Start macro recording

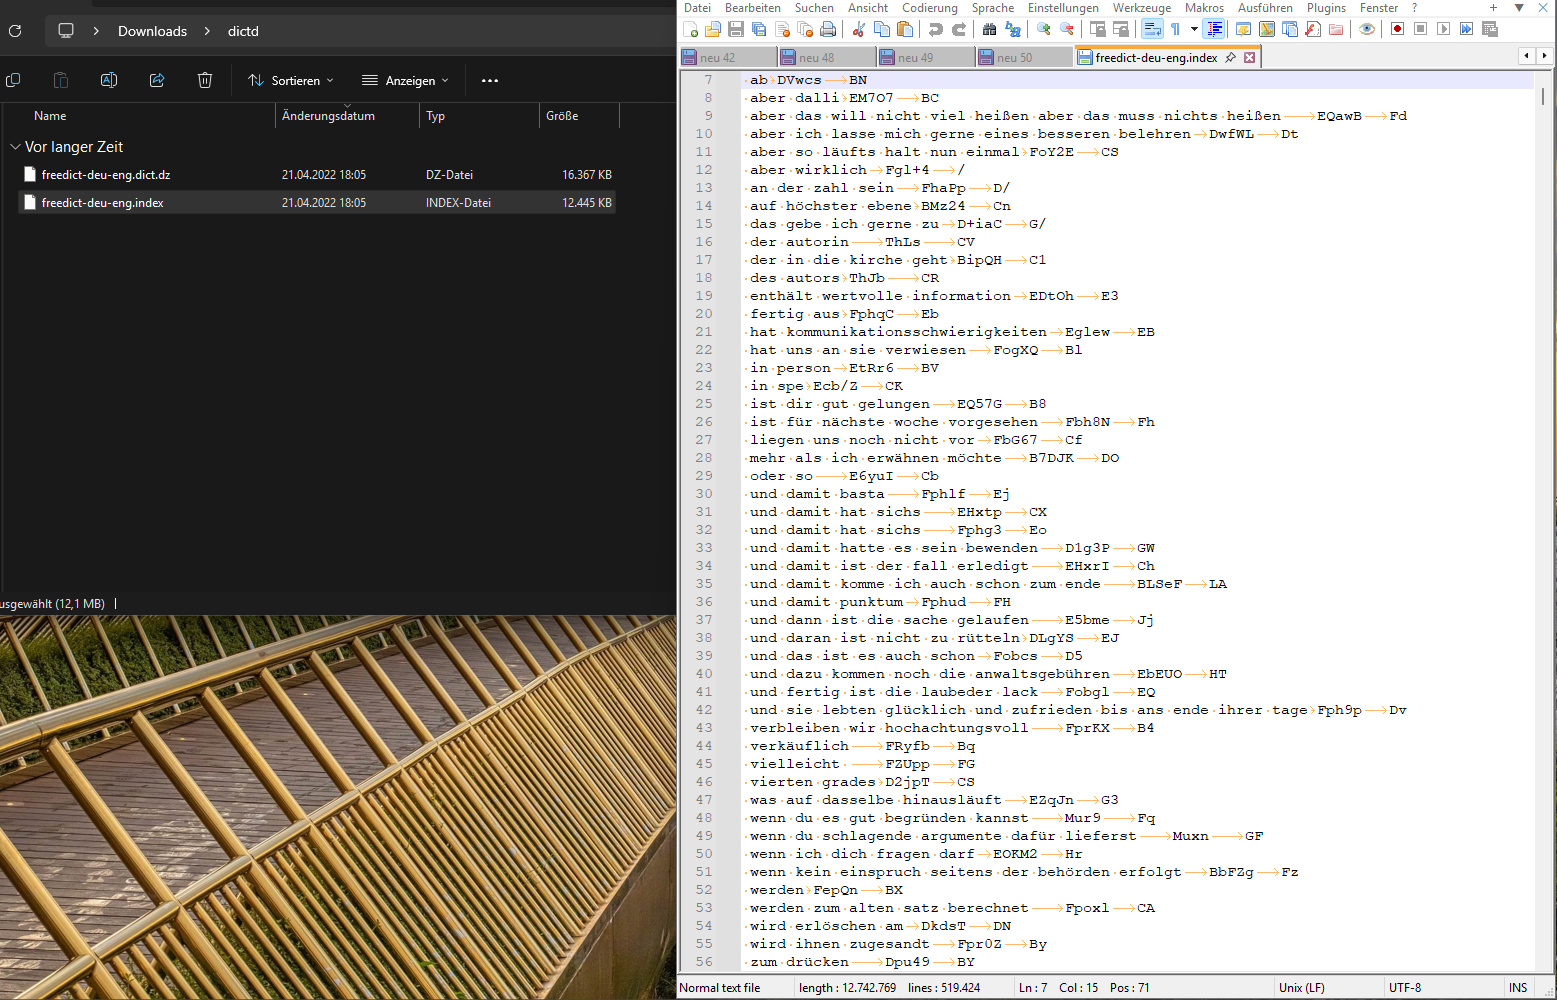(x=1397, y=29)
